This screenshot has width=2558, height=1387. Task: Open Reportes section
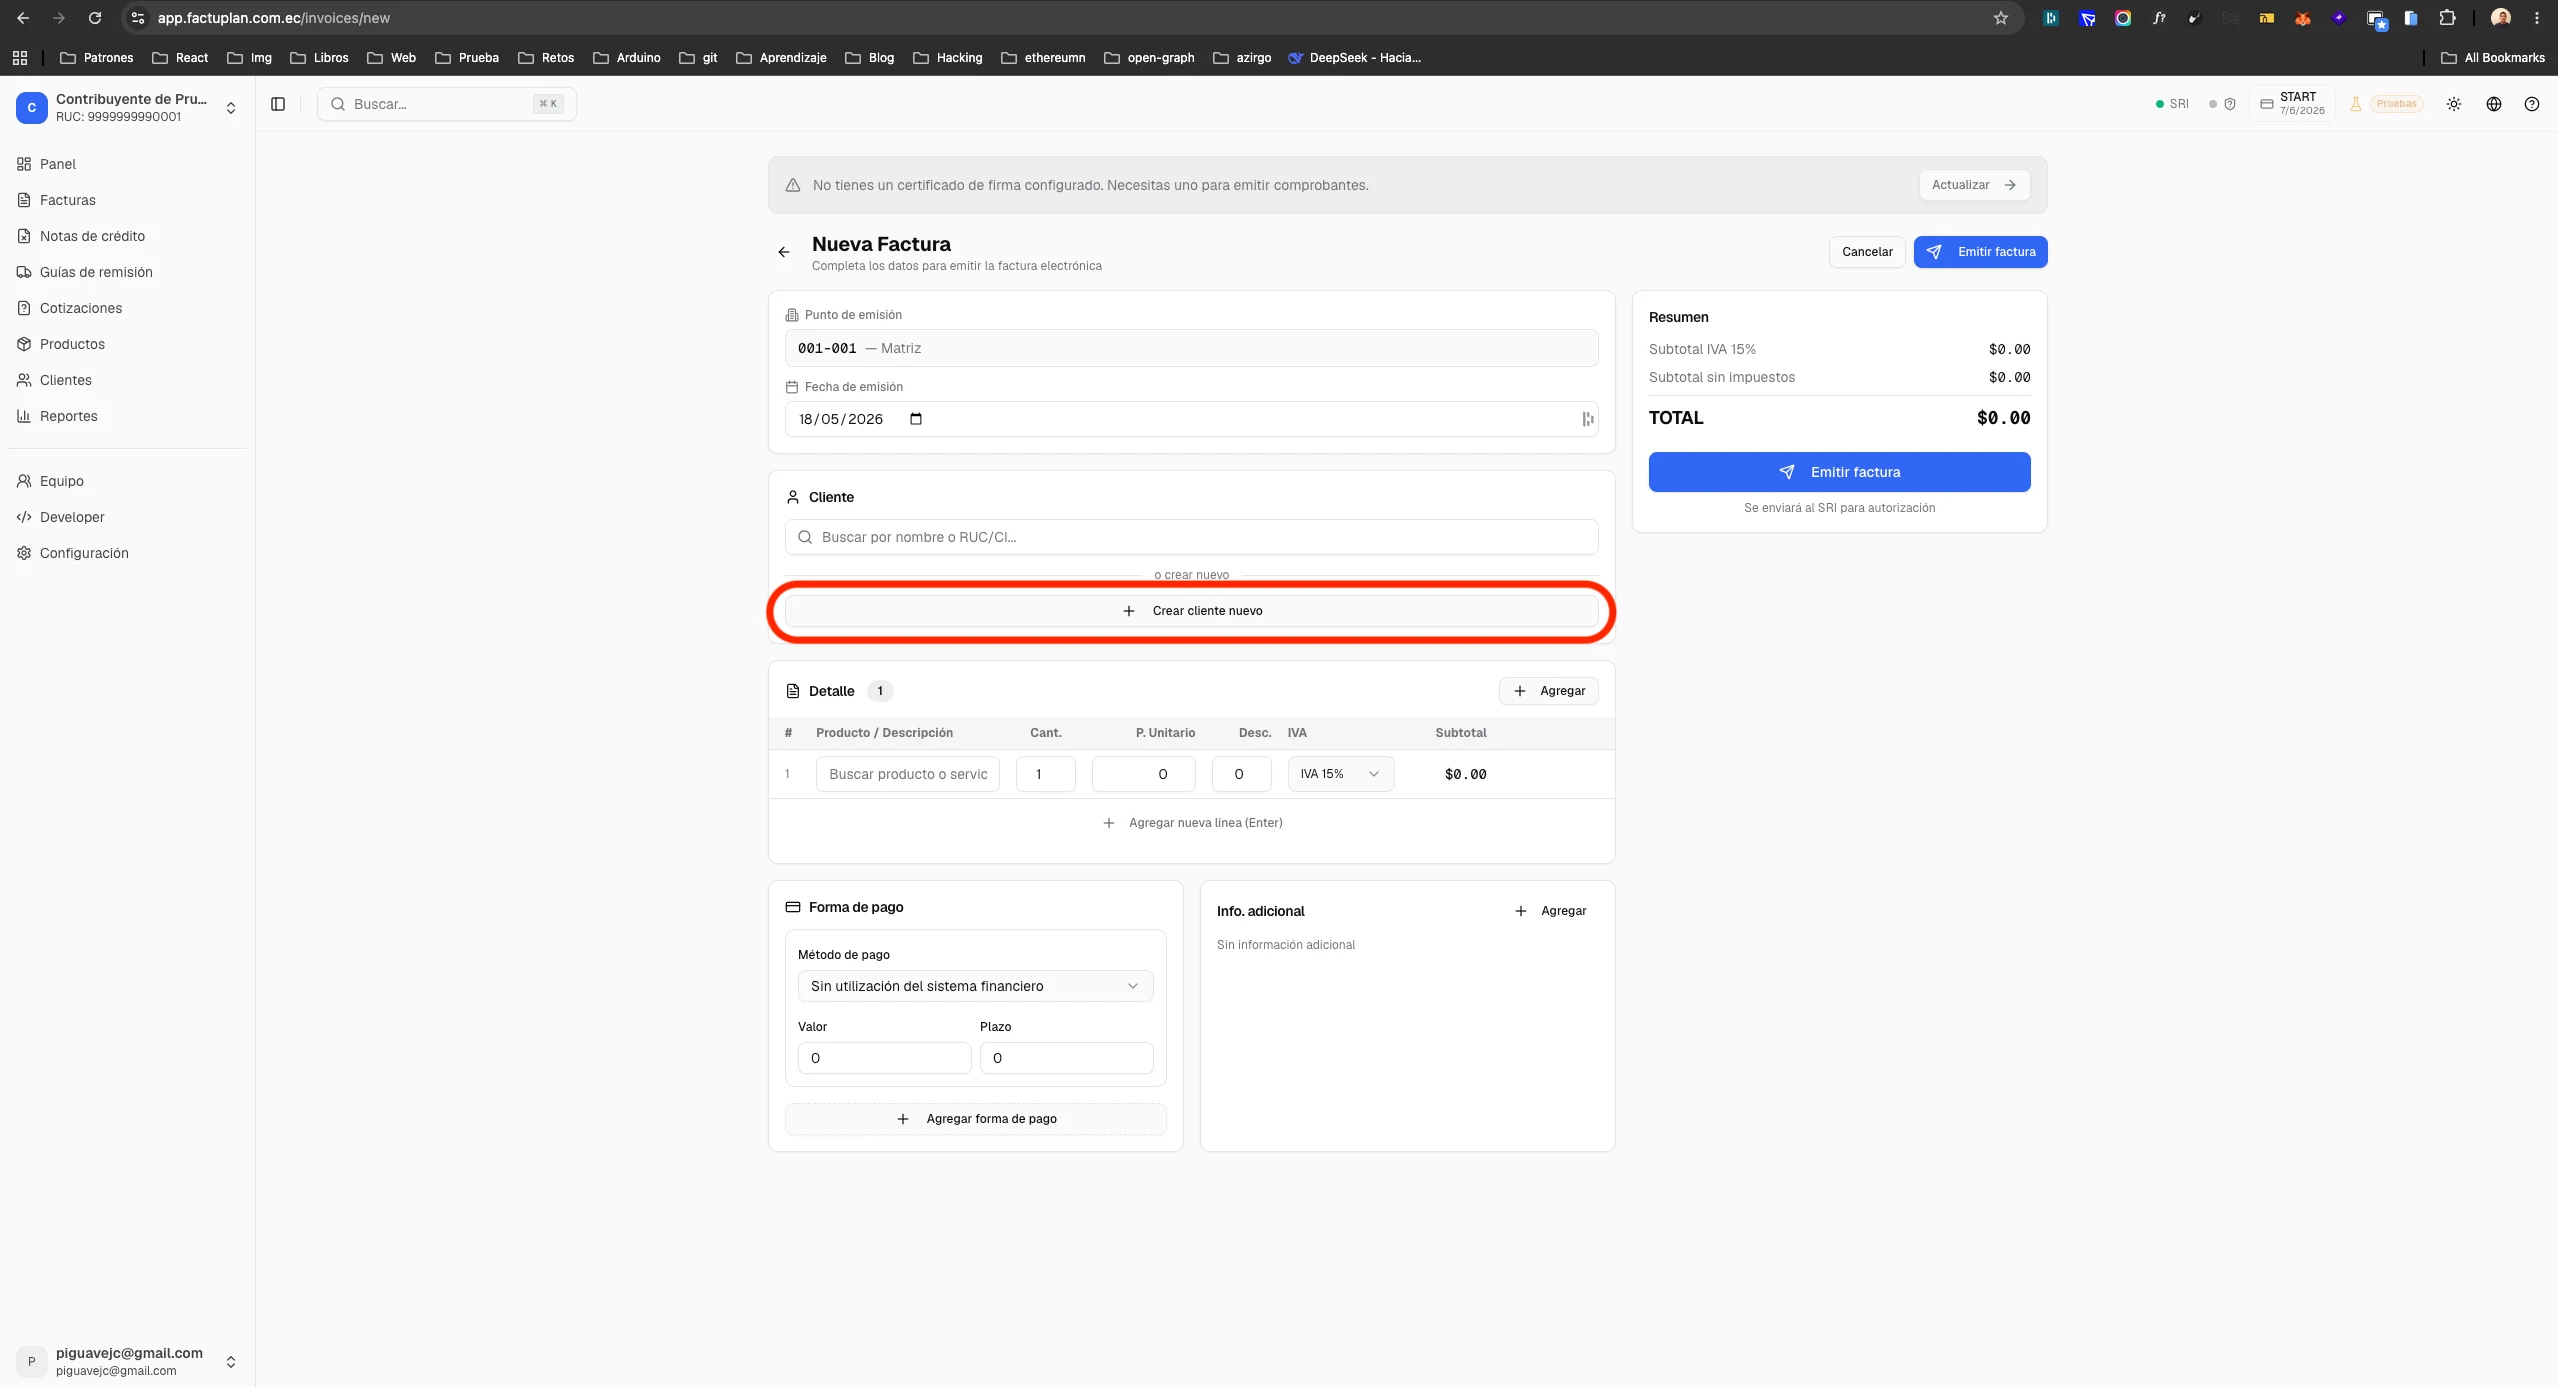click(x=69, y=416)
